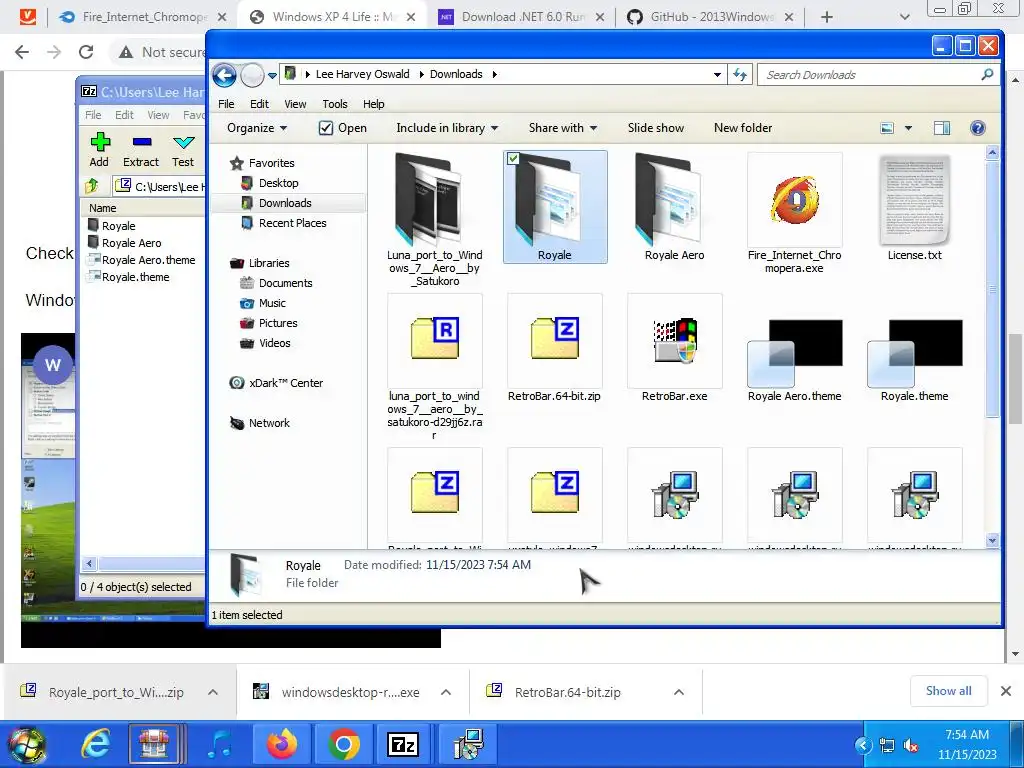The height and width of the screenshot is (768, 1024).
Task: Open the File menu in Explorer
Action: [x=226, y=104]
